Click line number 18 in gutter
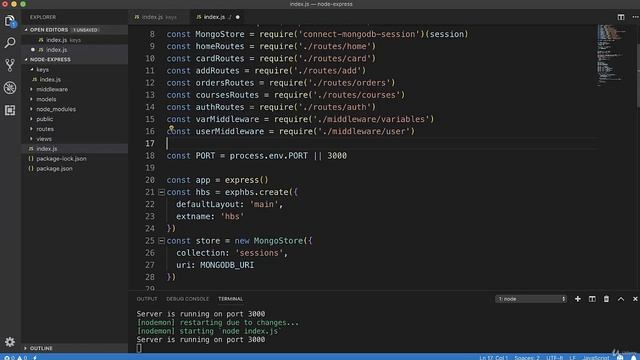Viewport: 640px width, 360px height. (150, 156)
